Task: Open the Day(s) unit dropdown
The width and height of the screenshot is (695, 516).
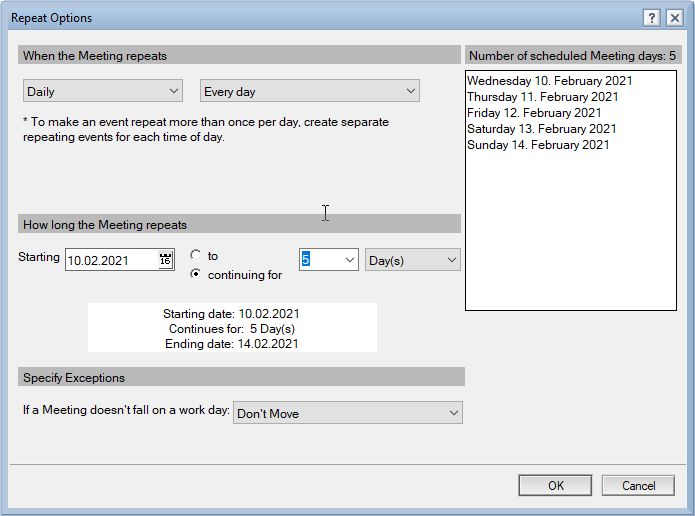Action: pyautogui.click(x=413, y=260)
